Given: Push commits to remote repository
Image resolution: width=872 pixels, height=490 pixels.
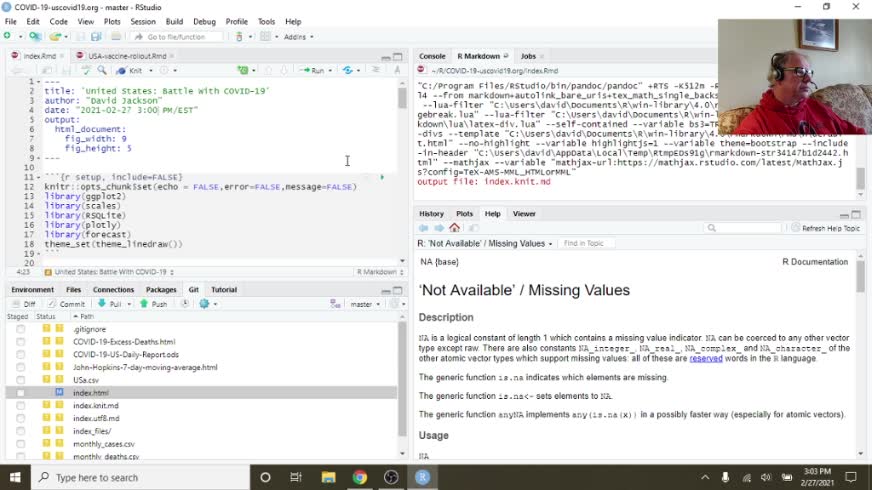Looking at the screenshot, I should [x=153, y=304].
